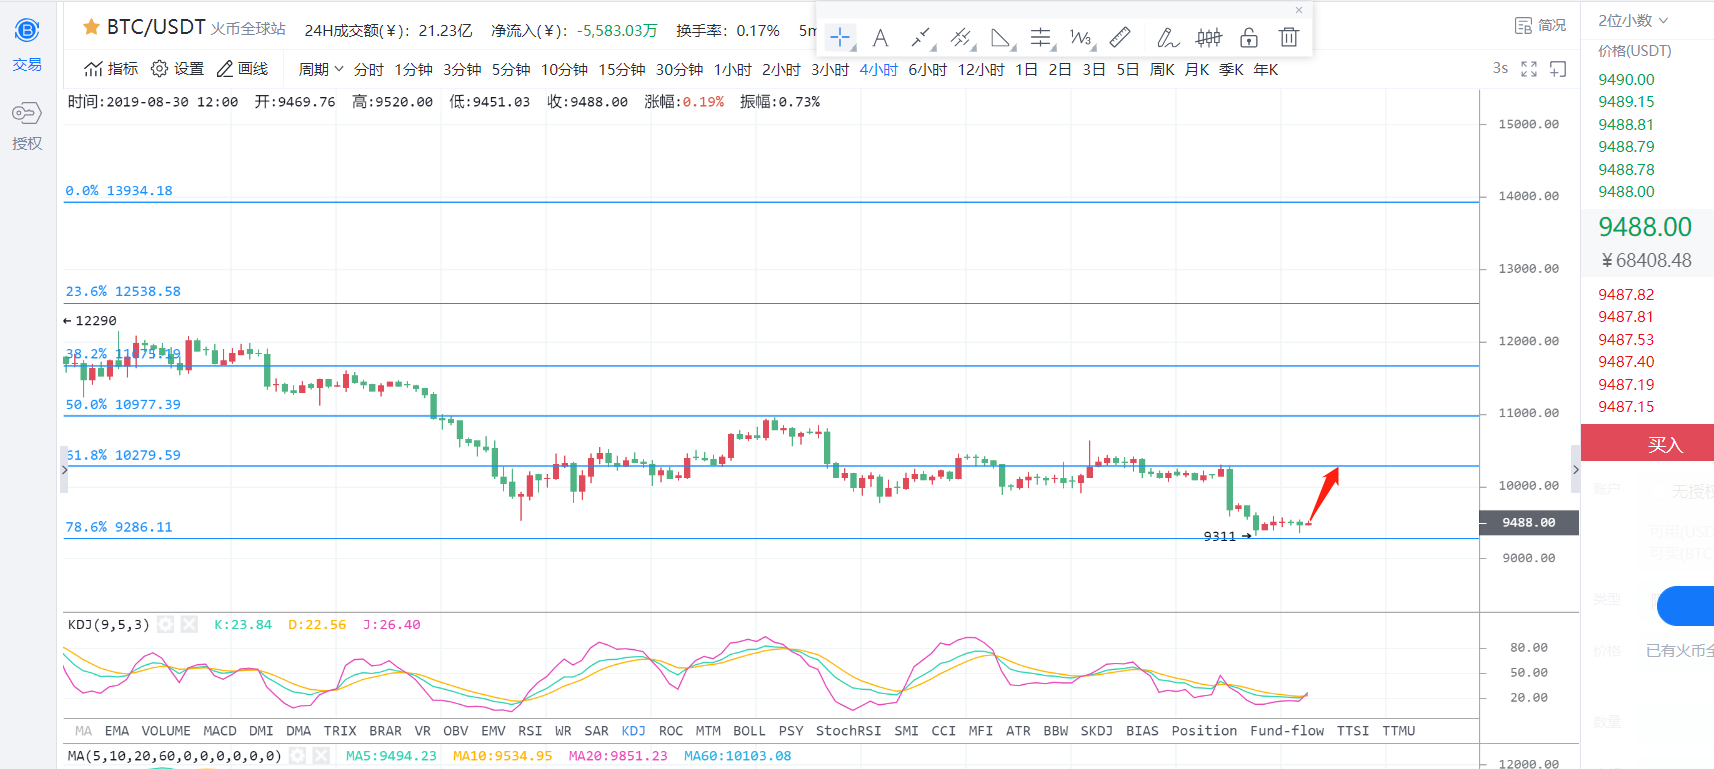Viewport: 1714px width, 769px height.
Task: Select the horizontal lines Fibonacci tool
Action: pyautogui.click(x=1041, y=38)
